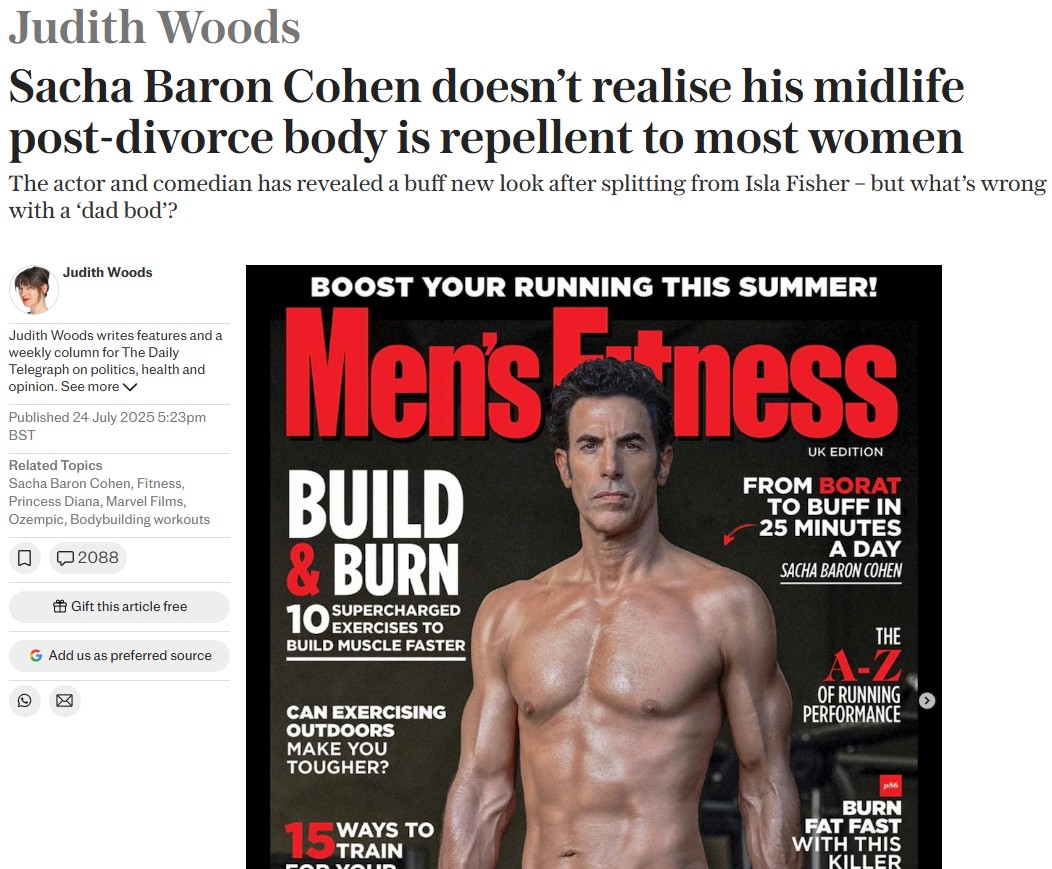Open the 2088 comments section
The height and width of the screenshot is (869, 1052).
coord(88,558)
